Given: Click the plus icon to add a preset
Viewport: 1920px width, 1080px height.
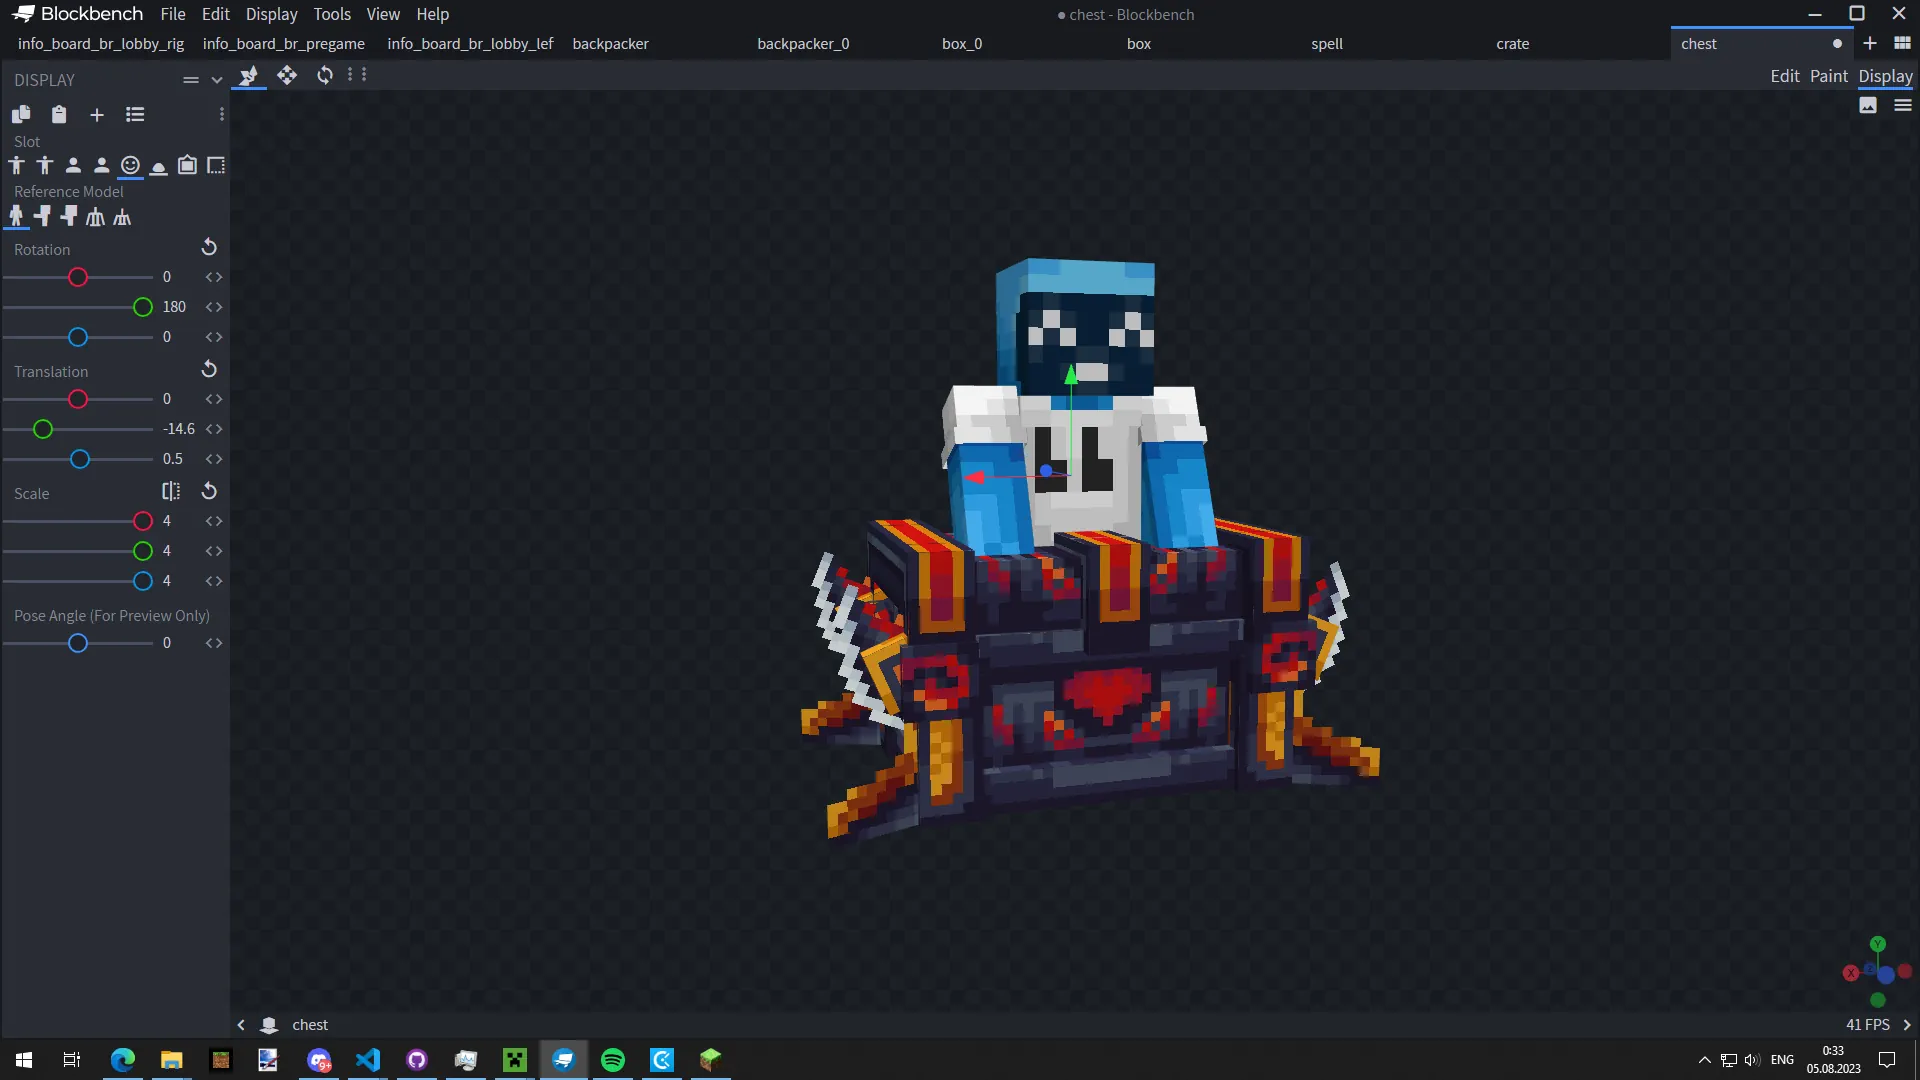Looking at the screenshot, I should tap(97, 115).
